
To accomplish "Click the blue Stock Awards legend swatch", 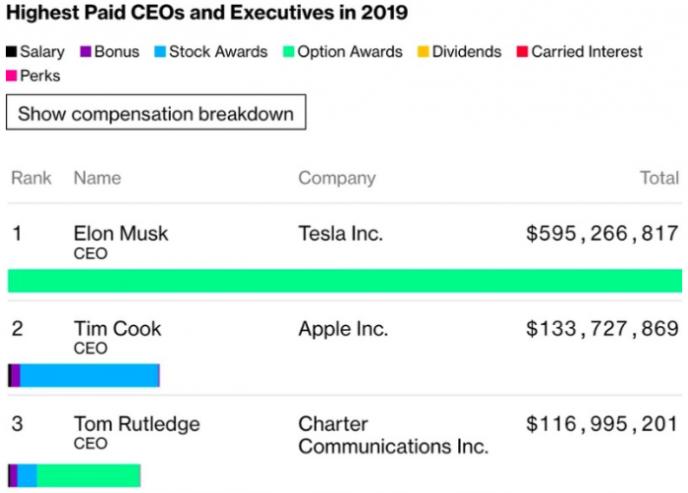I will (x=161, y=52).
